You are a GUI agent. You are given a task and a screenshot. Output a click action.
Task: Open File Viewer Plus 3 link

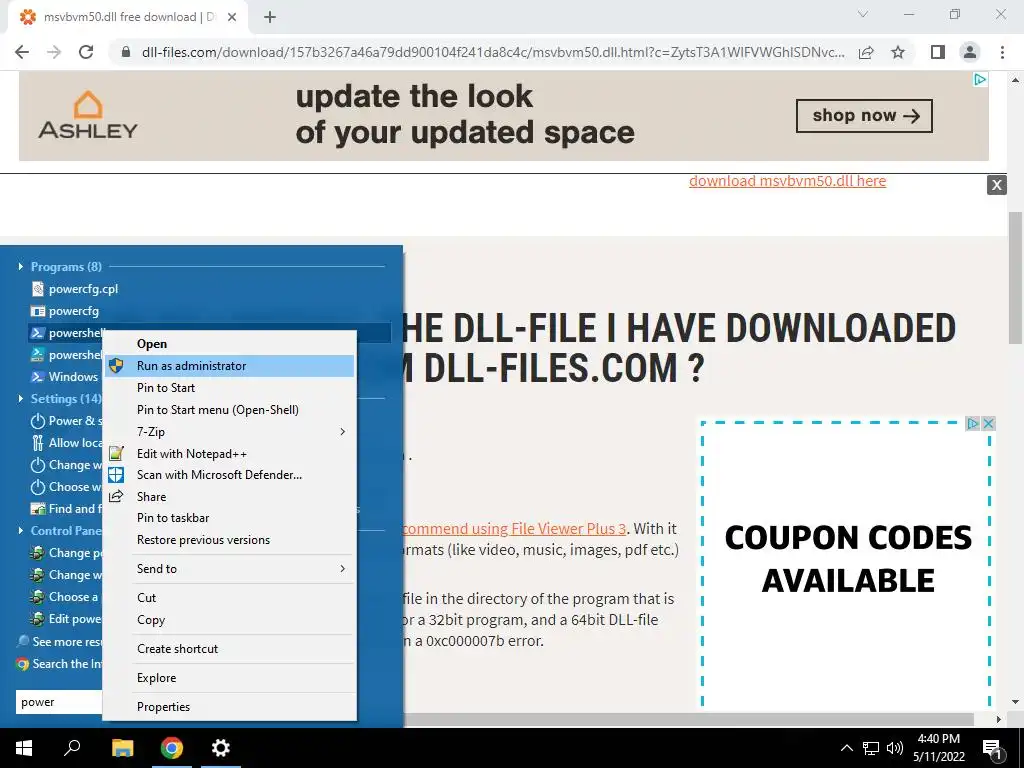(x=514, y=528)
